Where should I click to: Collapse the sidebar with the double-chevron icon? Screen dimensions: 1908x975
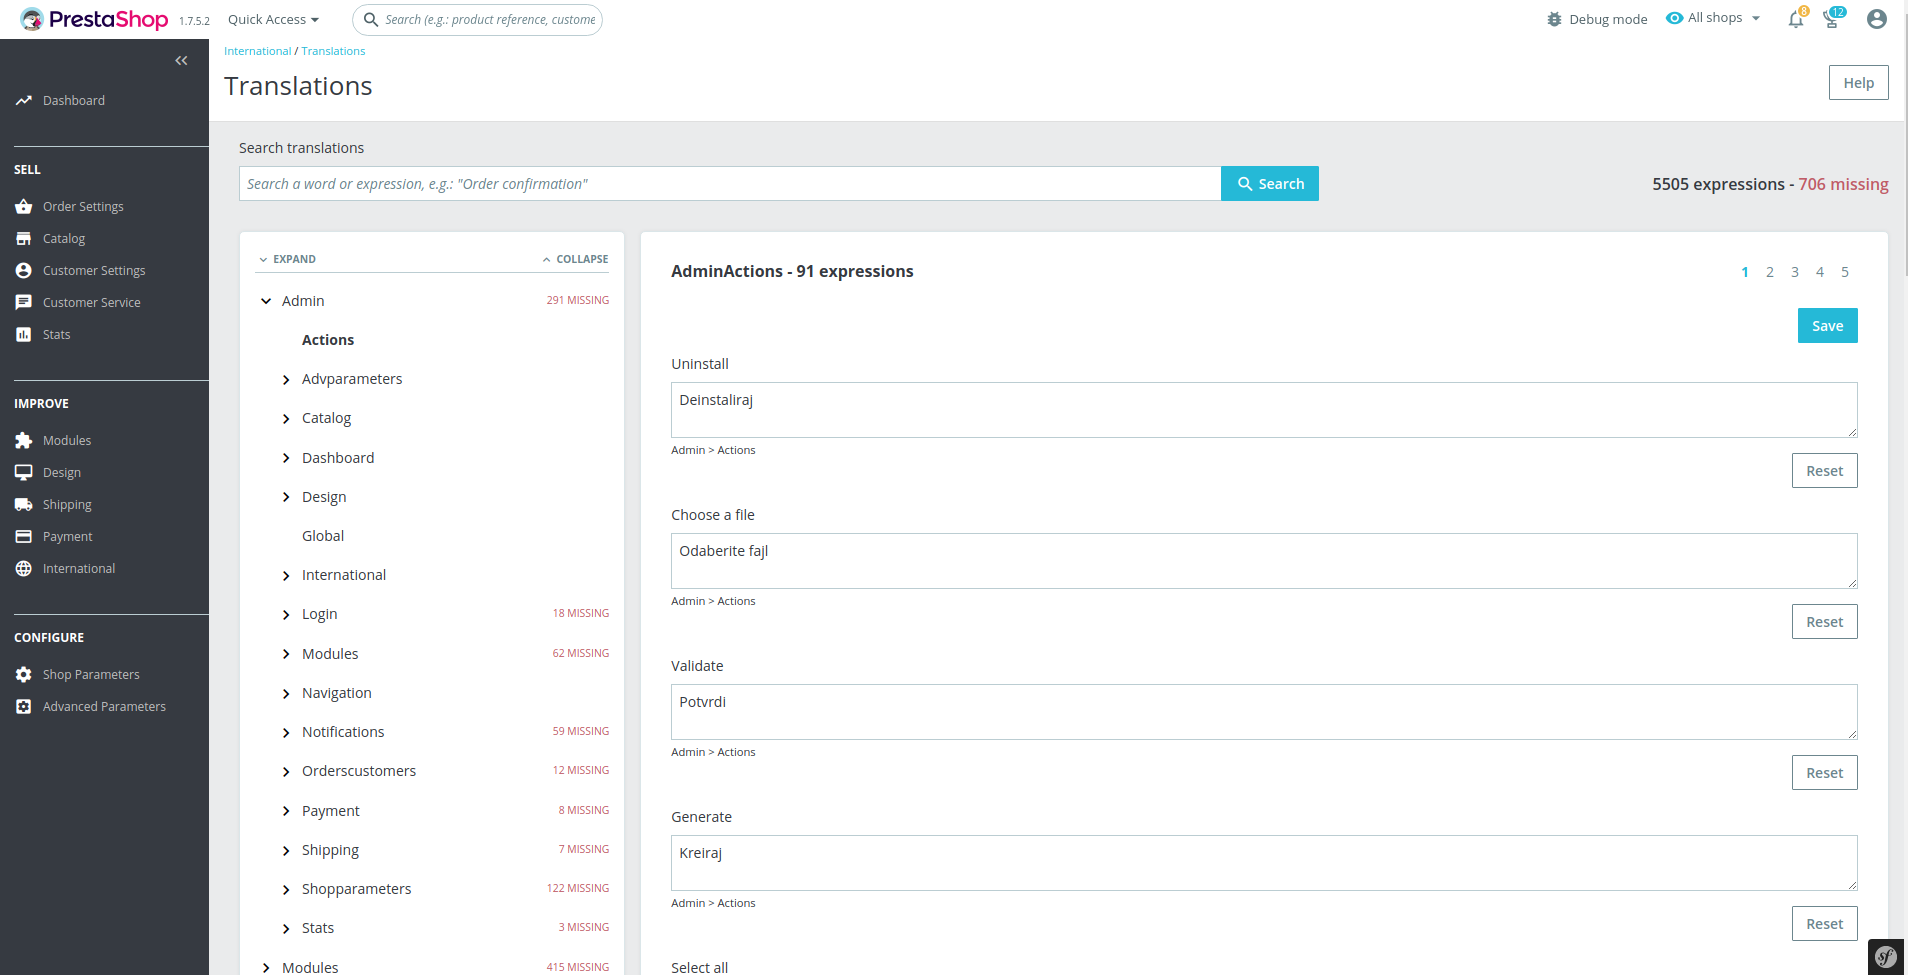pyautogui.click(x=181, y=61)
